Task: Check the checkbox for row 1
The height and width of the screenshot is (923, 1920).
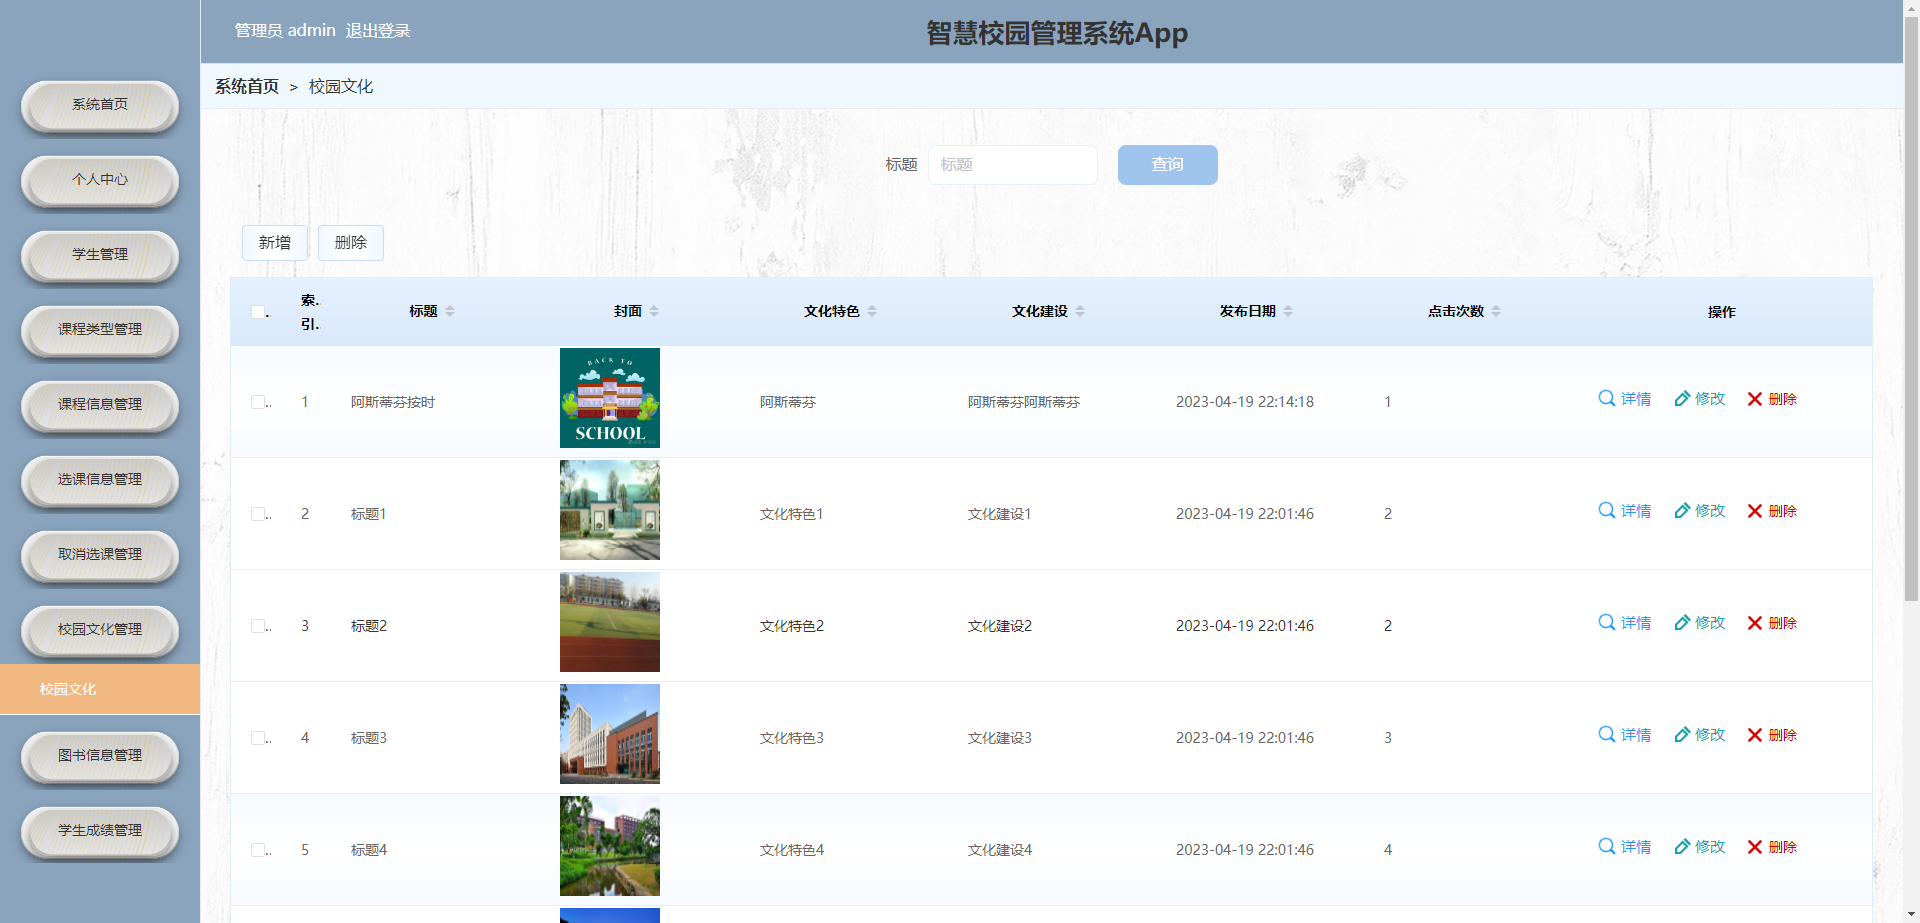Action: click(260, 402)
